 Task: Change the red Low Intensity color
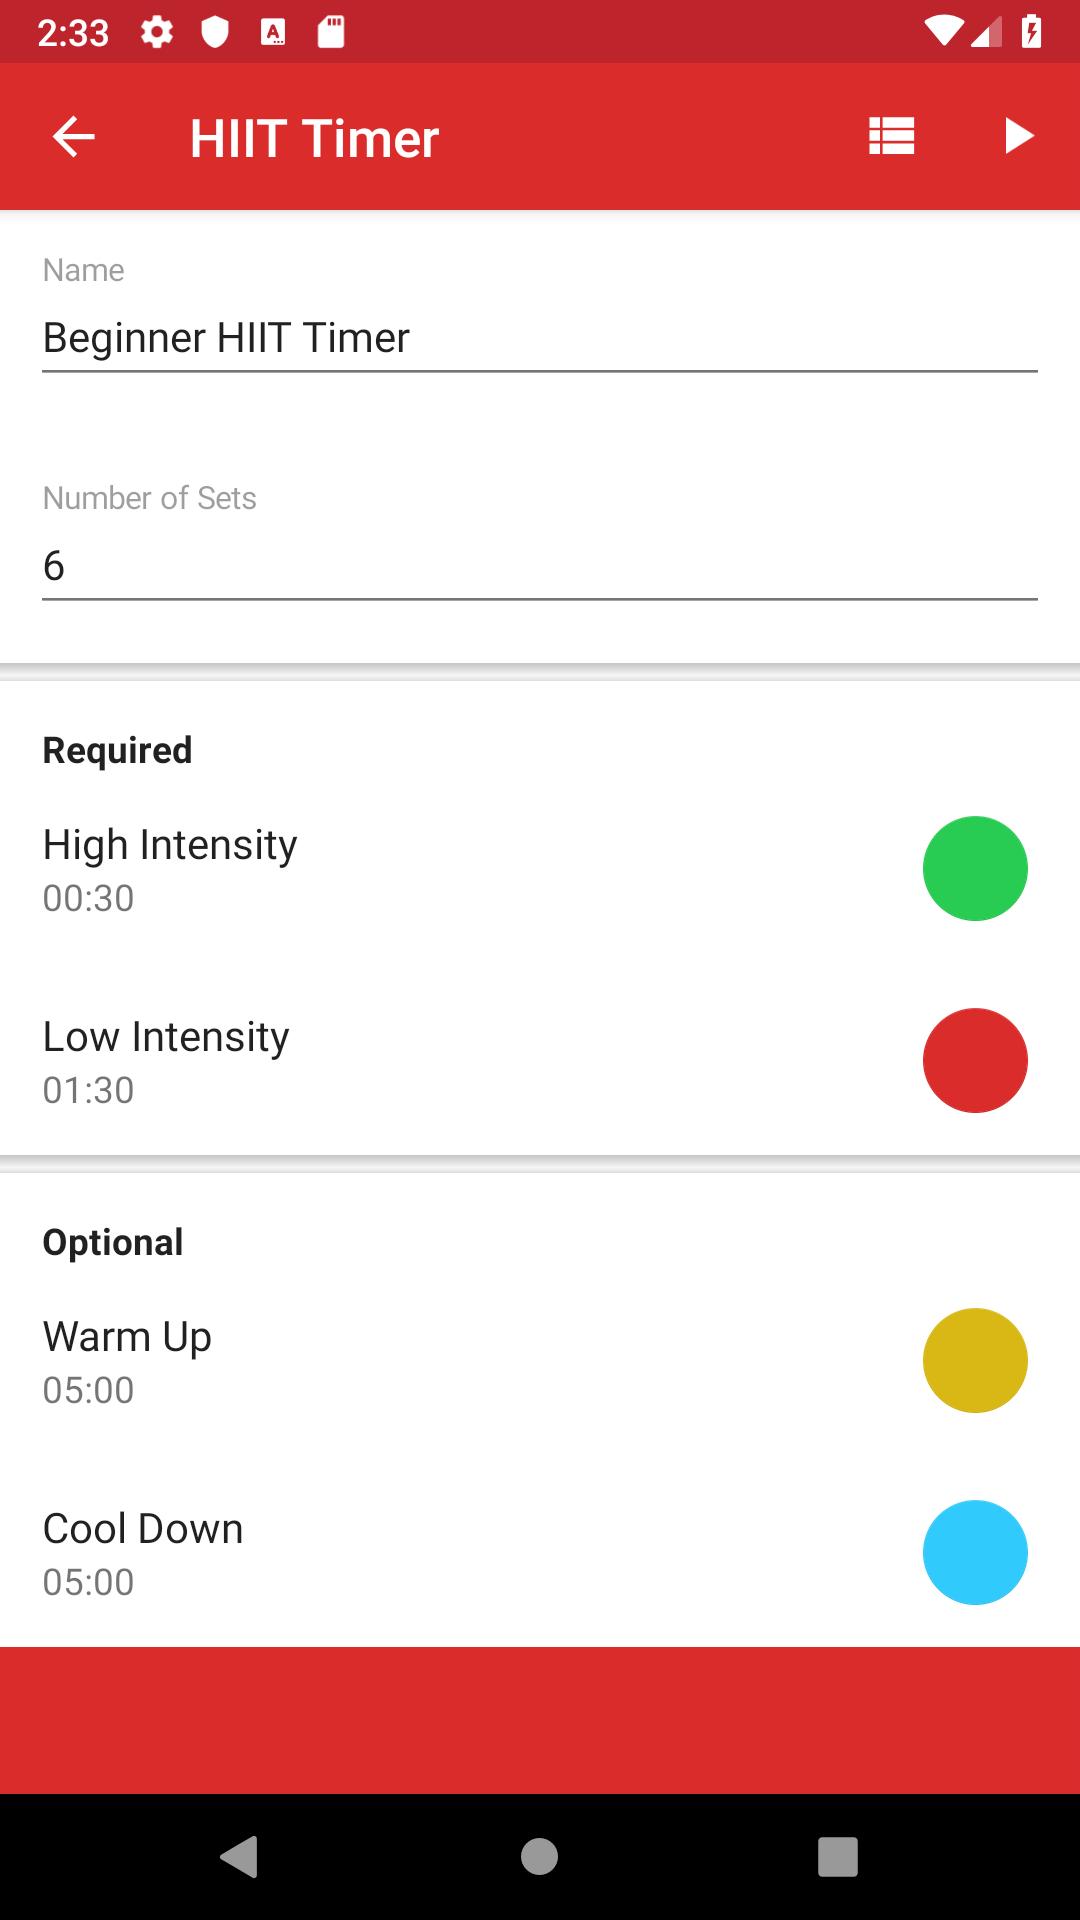point(975,1060)
